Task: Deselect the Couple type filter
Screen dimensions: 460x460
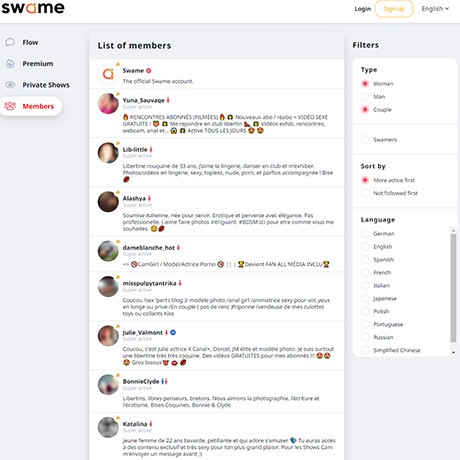Action: [365, 110]
